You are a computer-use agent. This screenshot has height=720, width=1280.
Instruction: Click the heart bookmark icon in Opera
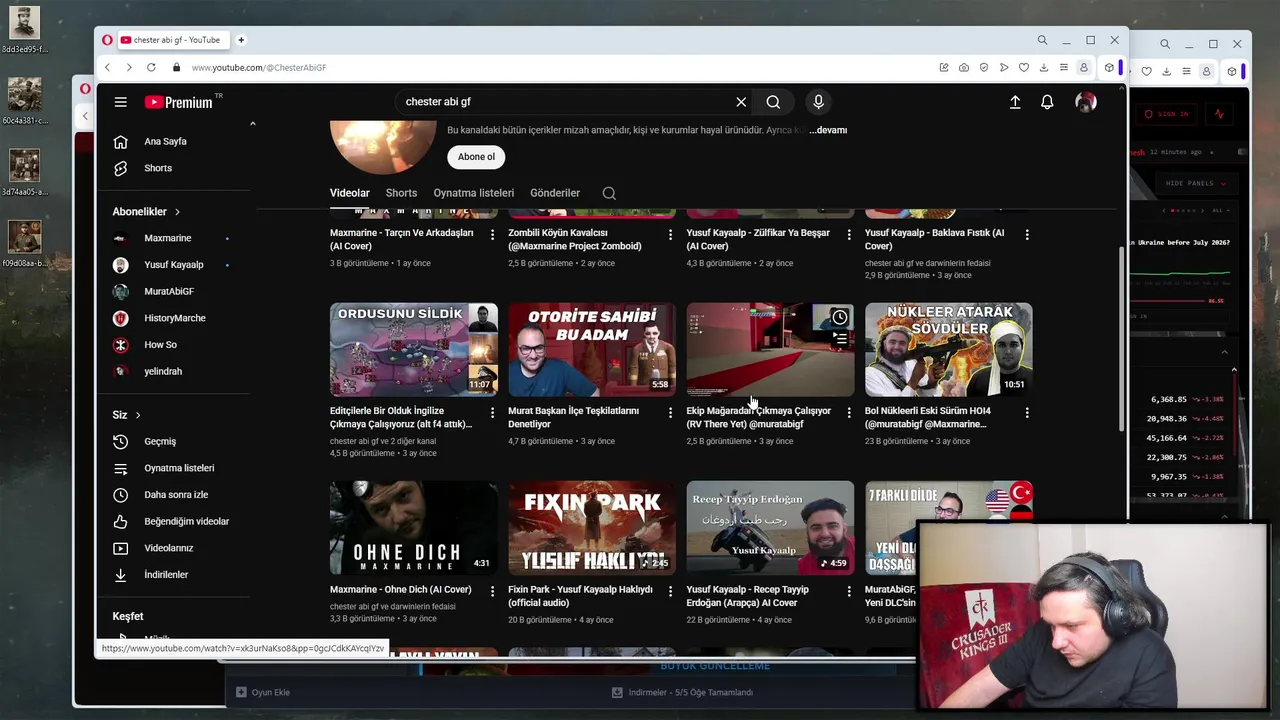[x=1023, y=67]
